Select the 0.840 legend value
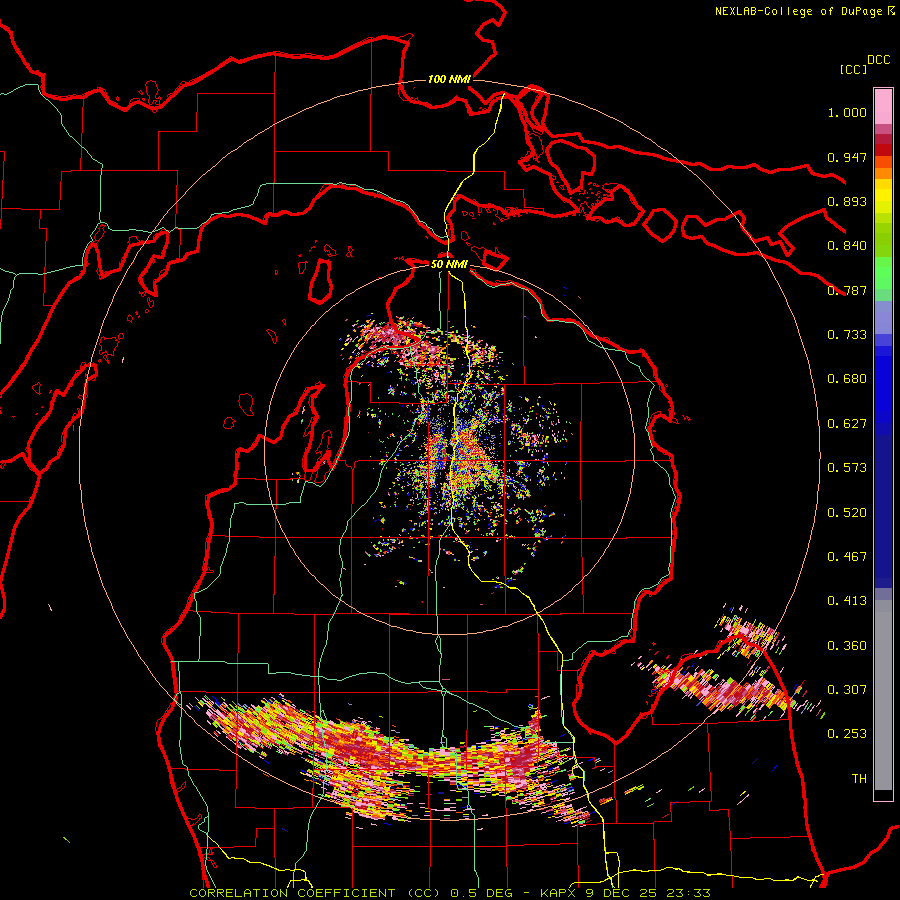Screen dimensions: 900x900 click(847, 246)
